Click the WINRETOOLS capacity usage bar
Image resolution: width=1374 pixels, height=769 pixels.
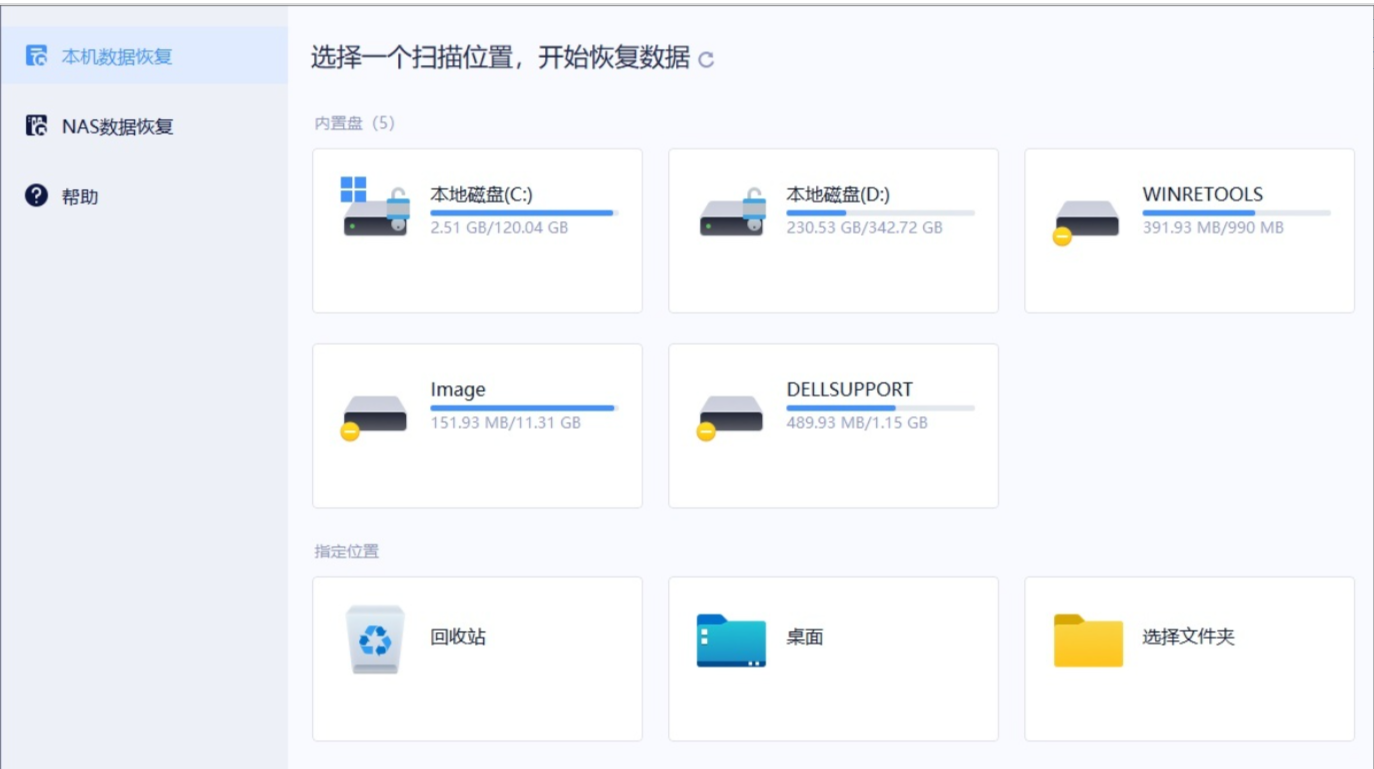point(1236,213)
